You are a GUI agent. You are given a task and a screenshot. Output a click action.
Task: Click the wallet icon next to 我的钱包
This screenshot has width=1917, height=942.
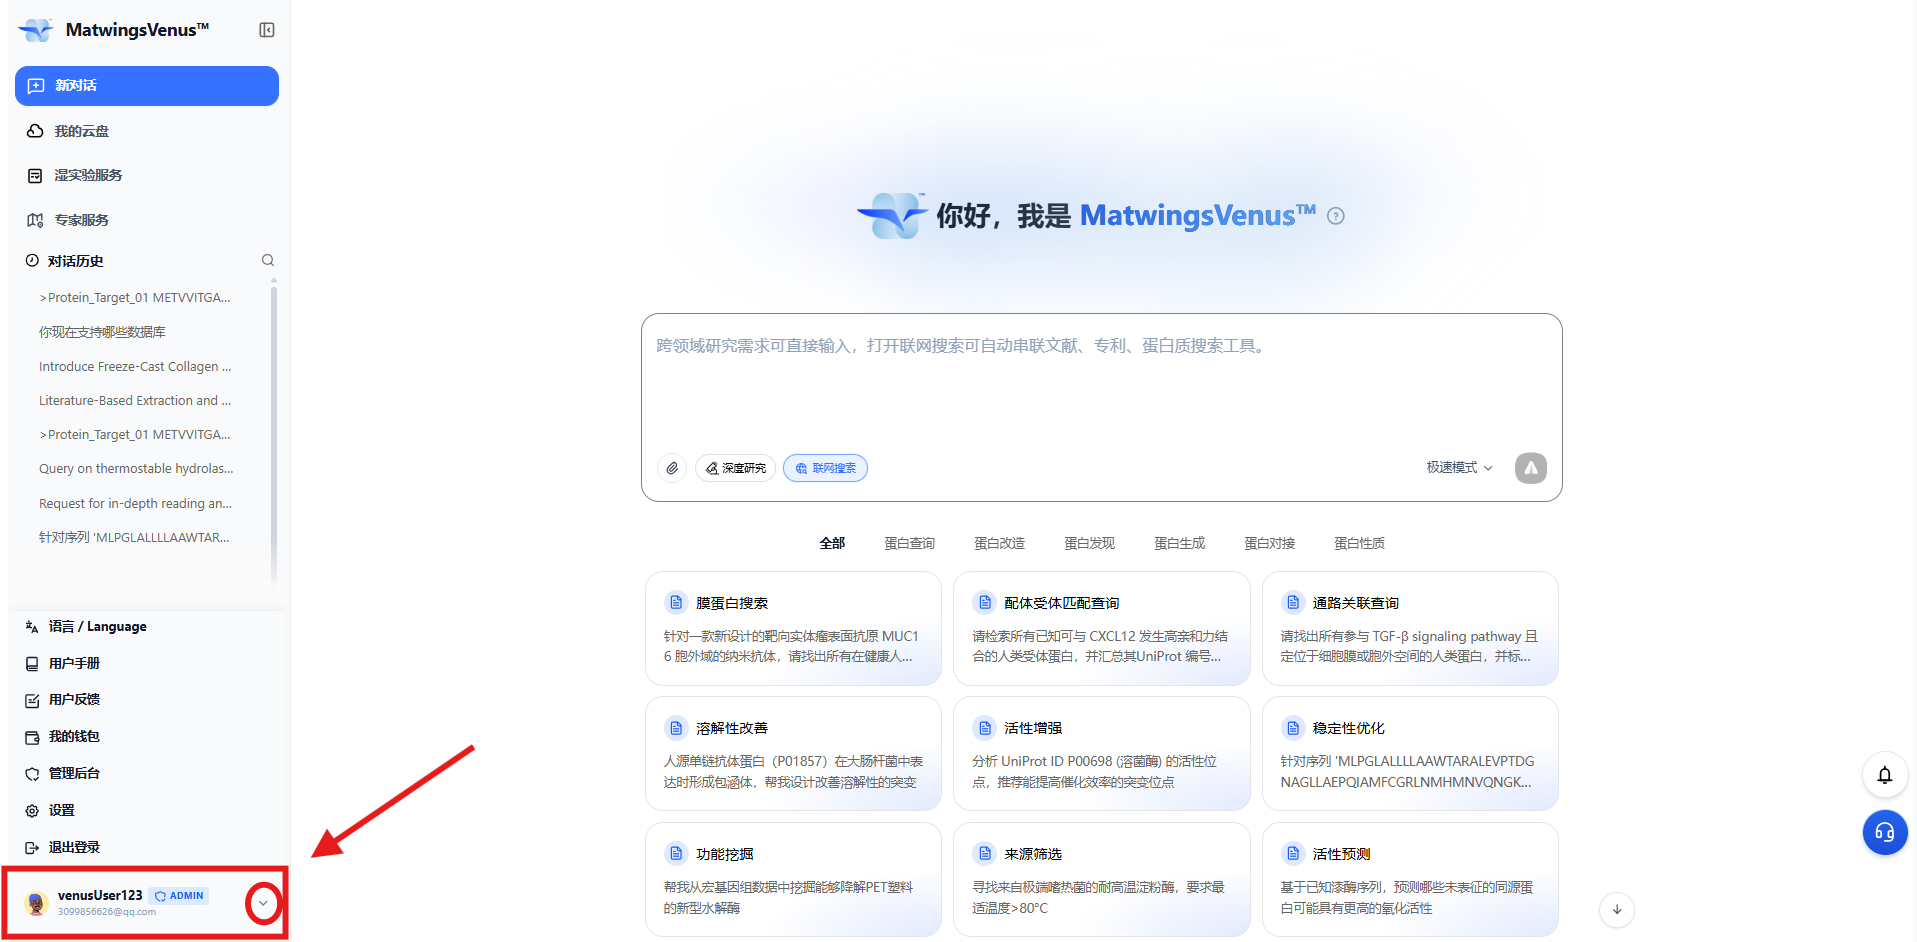(32, 737)
